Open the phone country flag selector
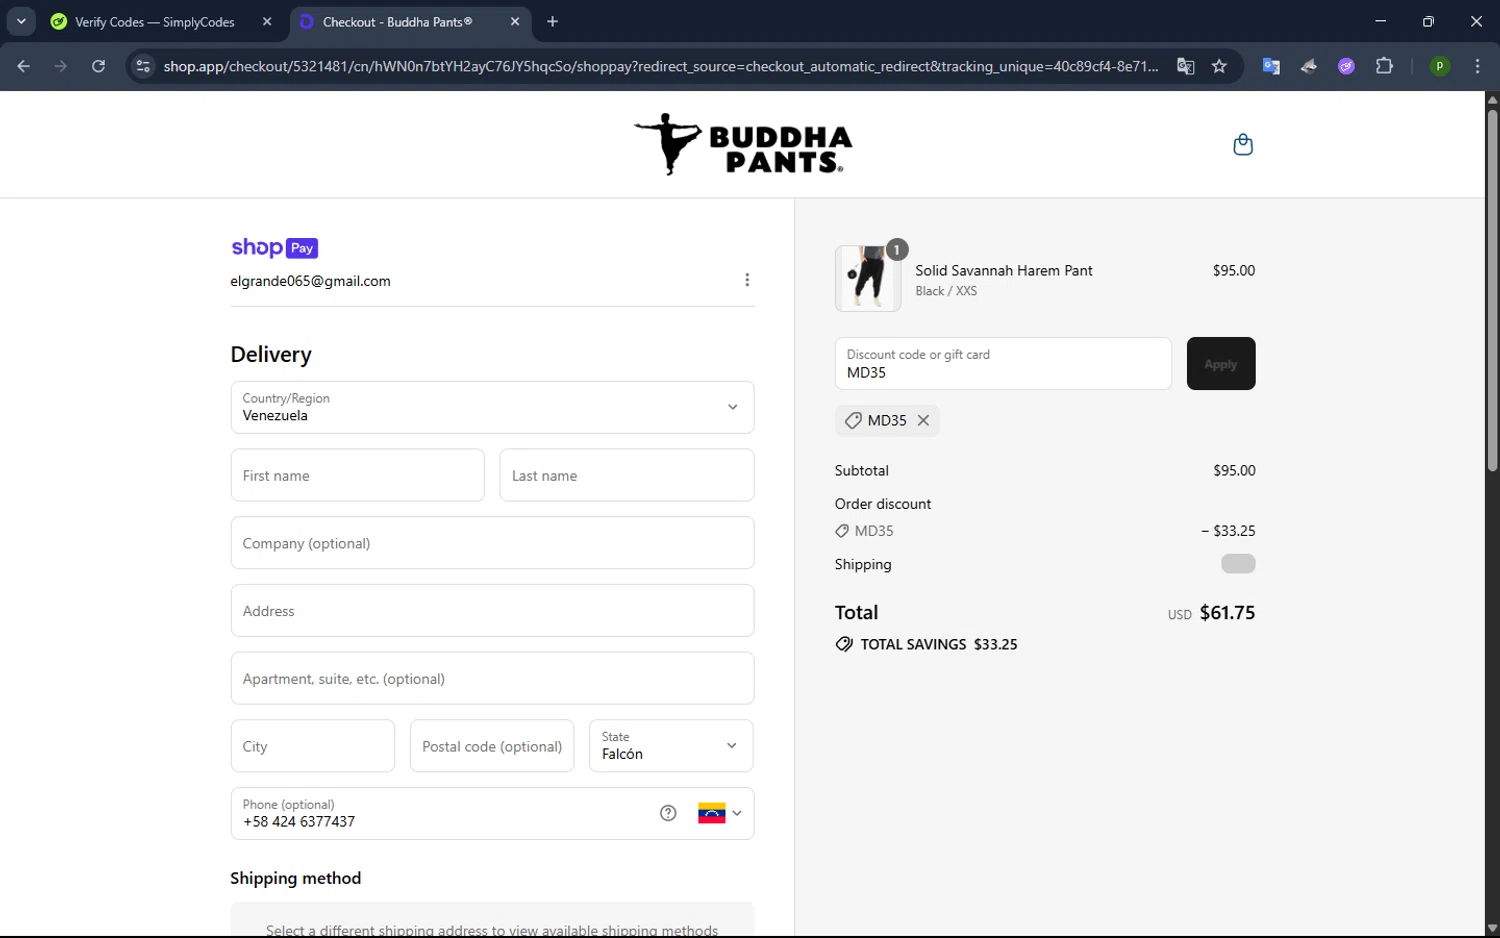1500x938 pixels. (720, 813)
